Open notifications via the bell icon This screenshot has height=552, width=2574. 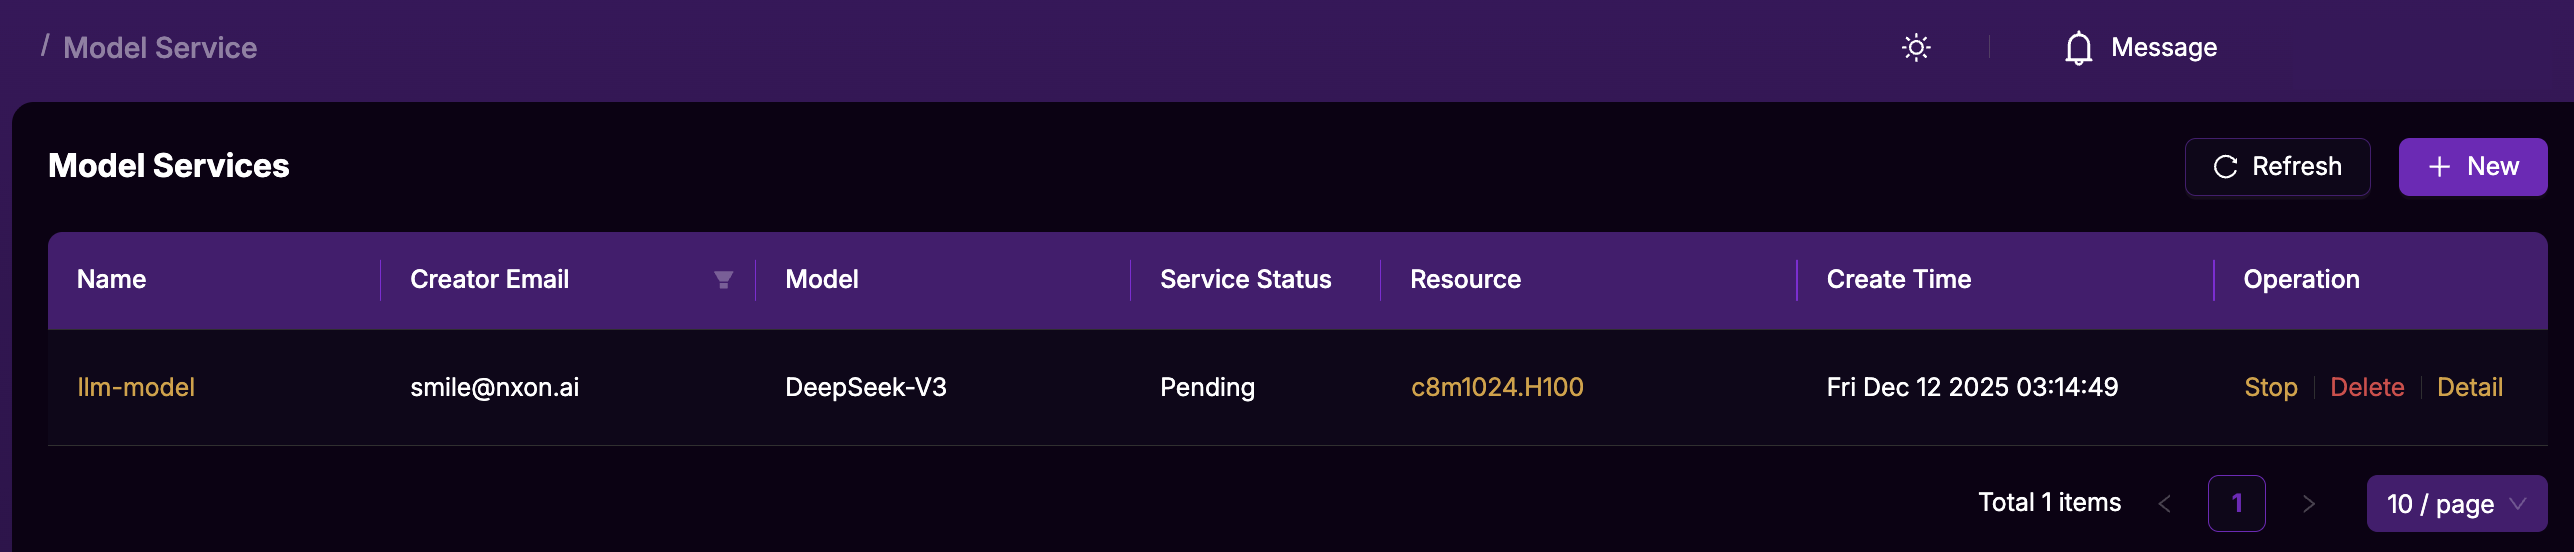[2078, 48]
